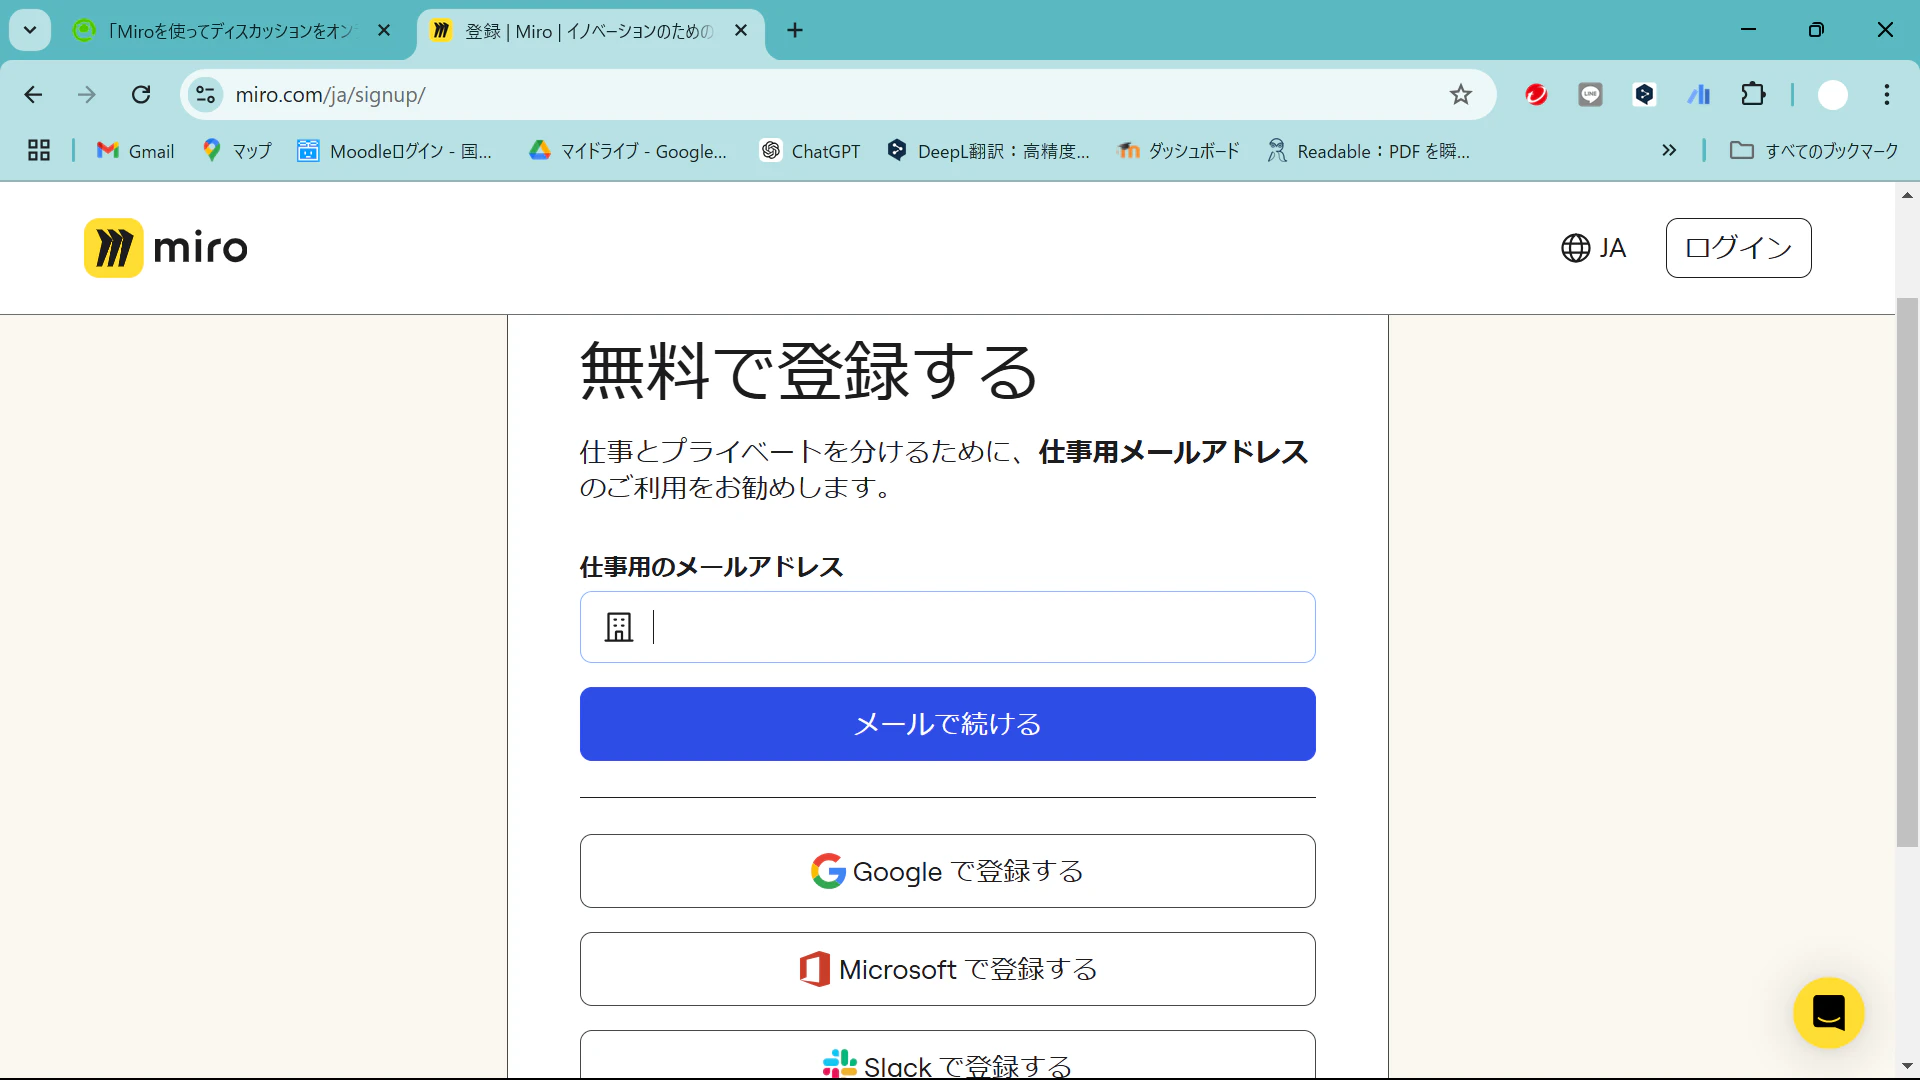Viewport: 1920px width, 1080px height.
Task: Click the address bar URL miro.com/ja/signup/
Action: [x=330, y=95]
